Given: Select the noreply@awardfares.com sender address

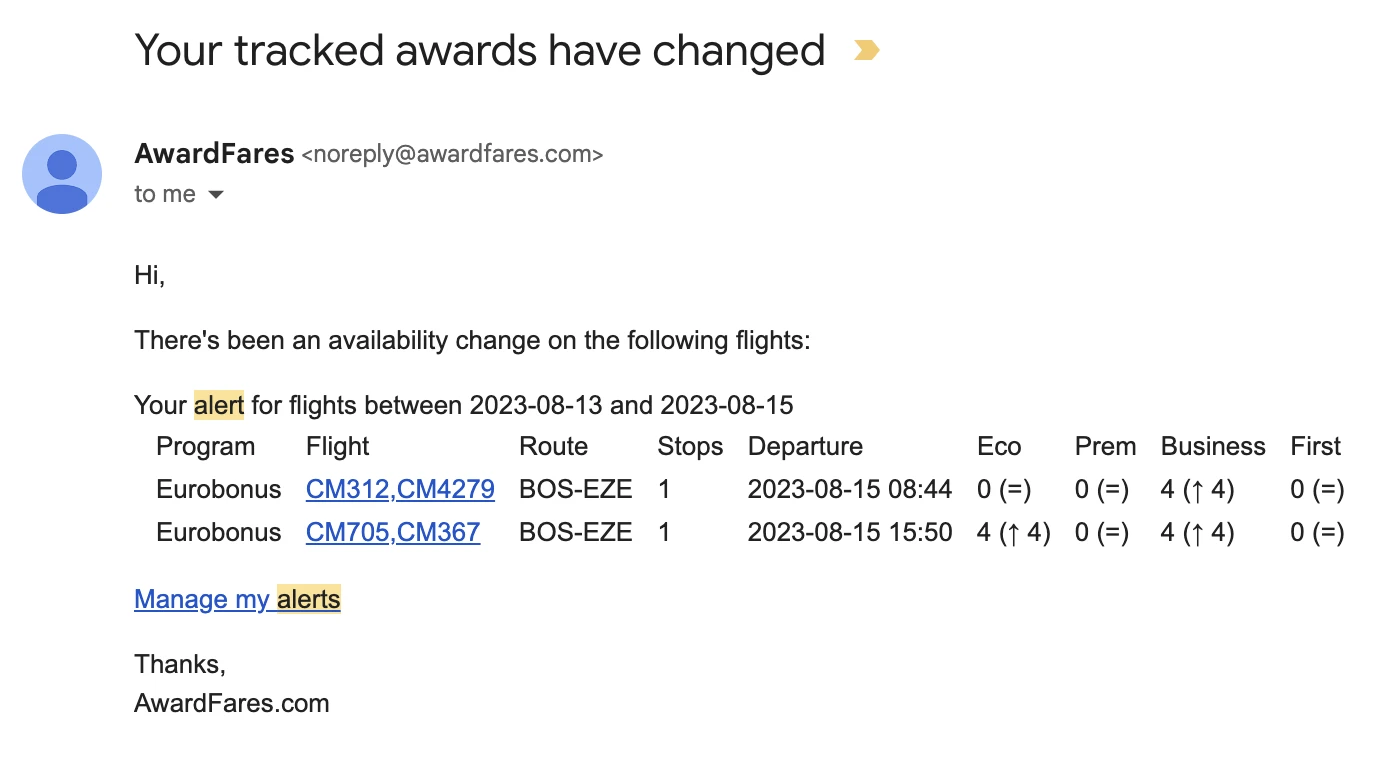Looking at the screenshot, I should click(452, 155).
